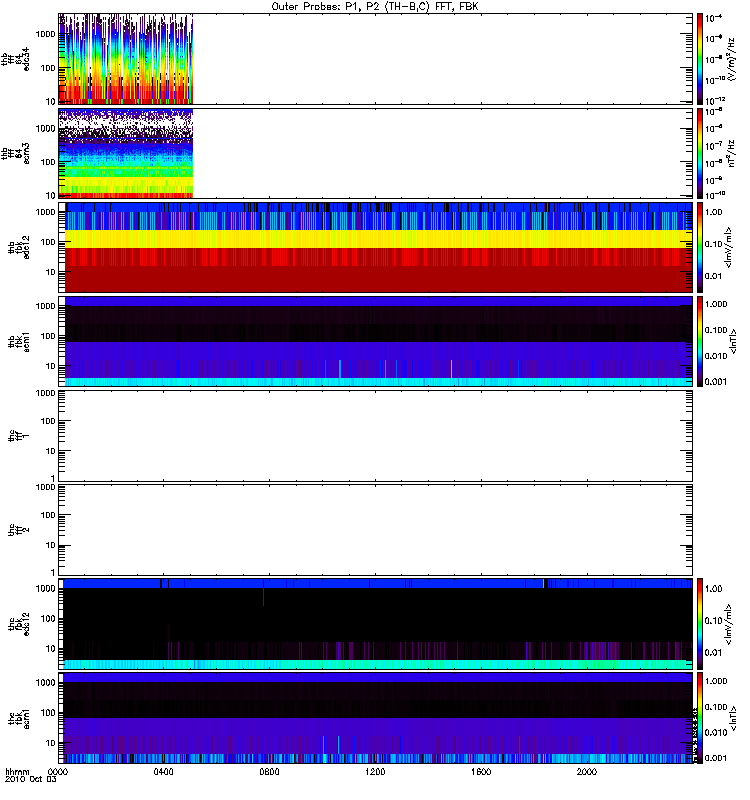Click the thc fbk edc12 <|mV/m|> color bar
The height and width of the screenshot is (800, 750).
700,624
